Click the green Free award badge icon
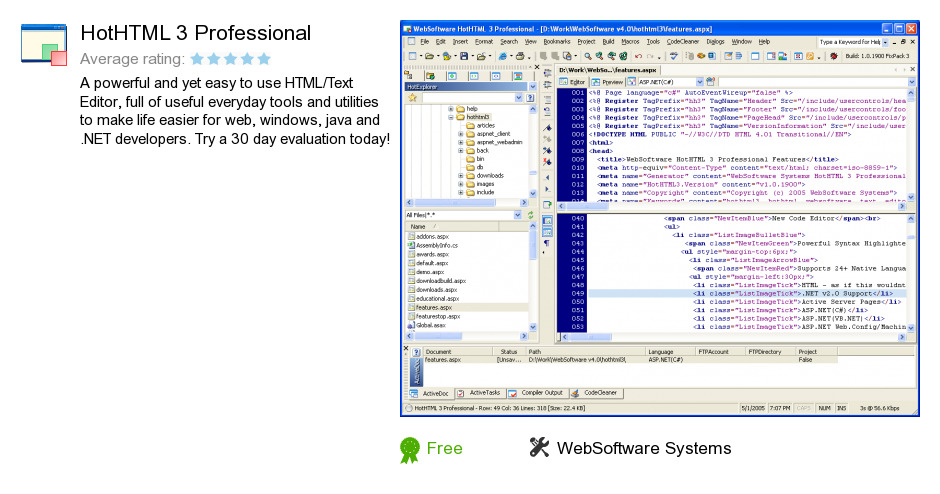The image size is (940, 494). [409, 450]
